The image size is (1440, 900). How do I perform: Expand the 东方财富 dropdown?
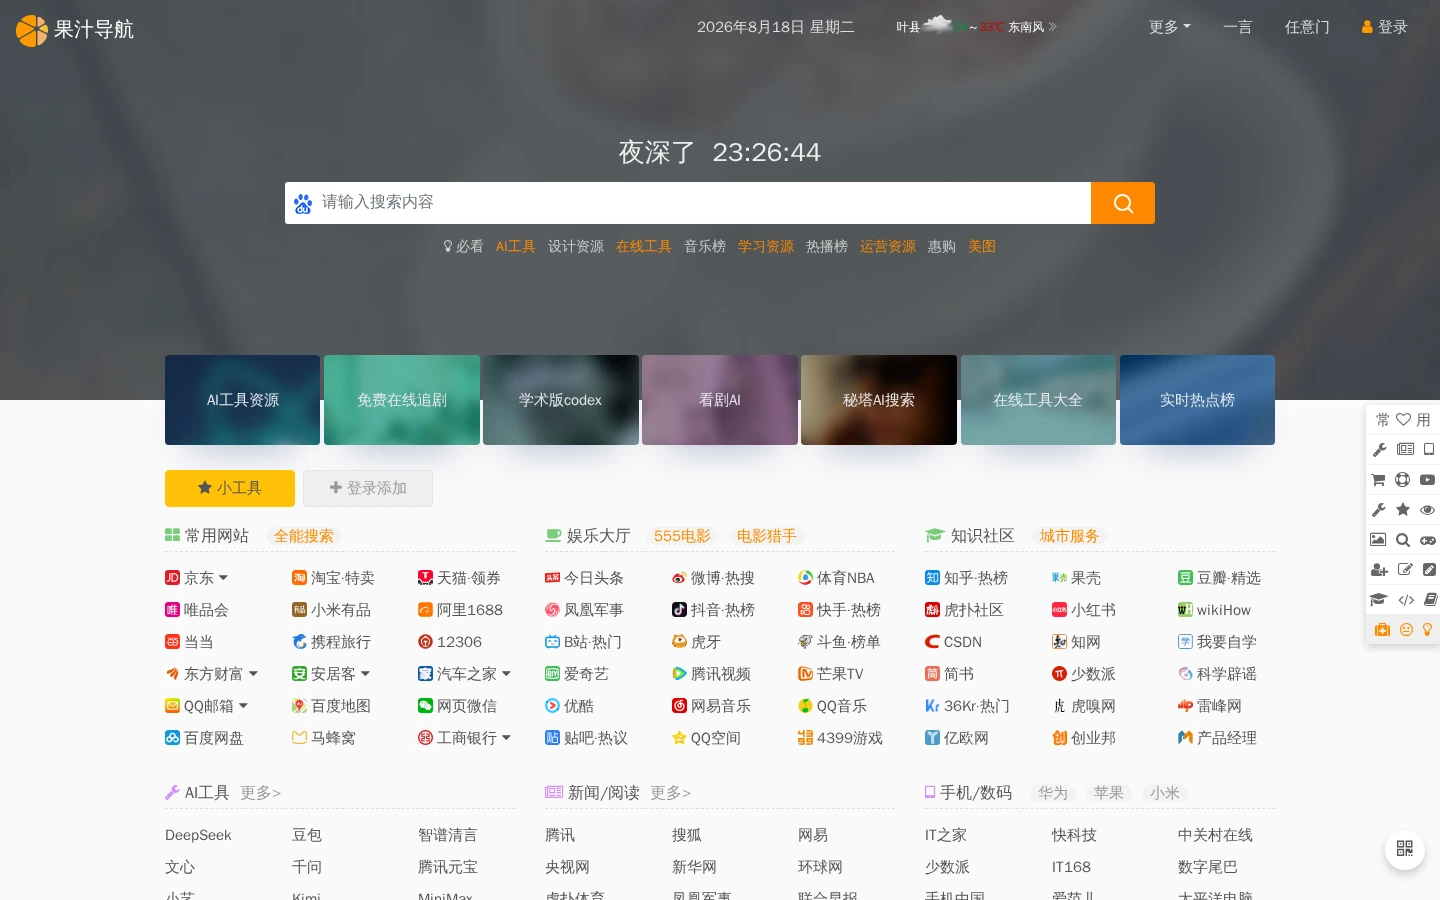tap(253, 674)
